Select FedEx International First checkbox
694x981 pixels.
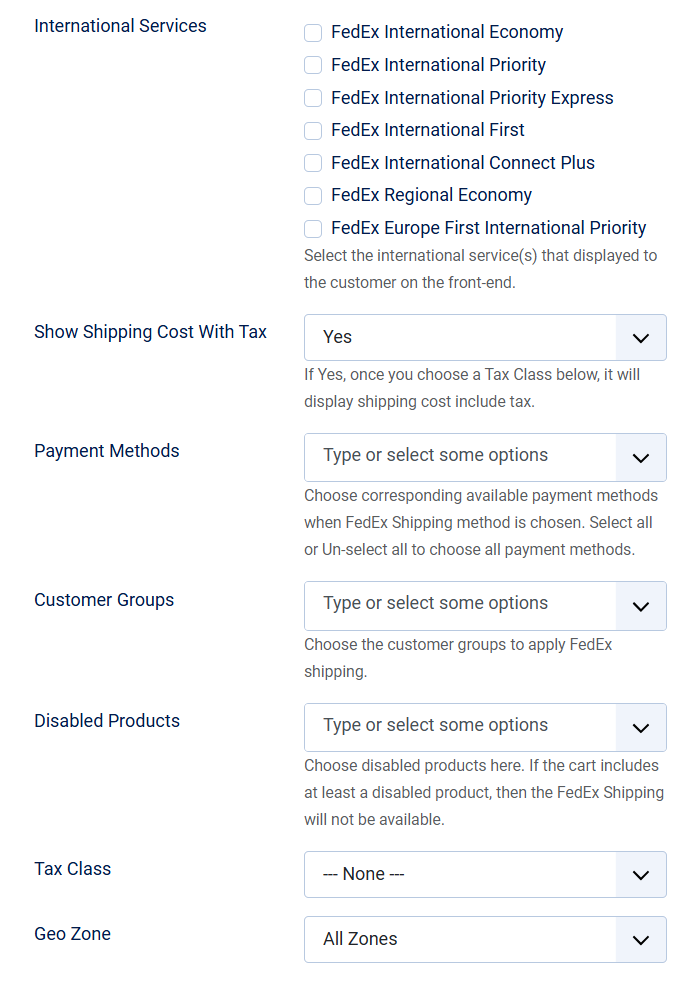pyautogui.click(x=313, y=130)
